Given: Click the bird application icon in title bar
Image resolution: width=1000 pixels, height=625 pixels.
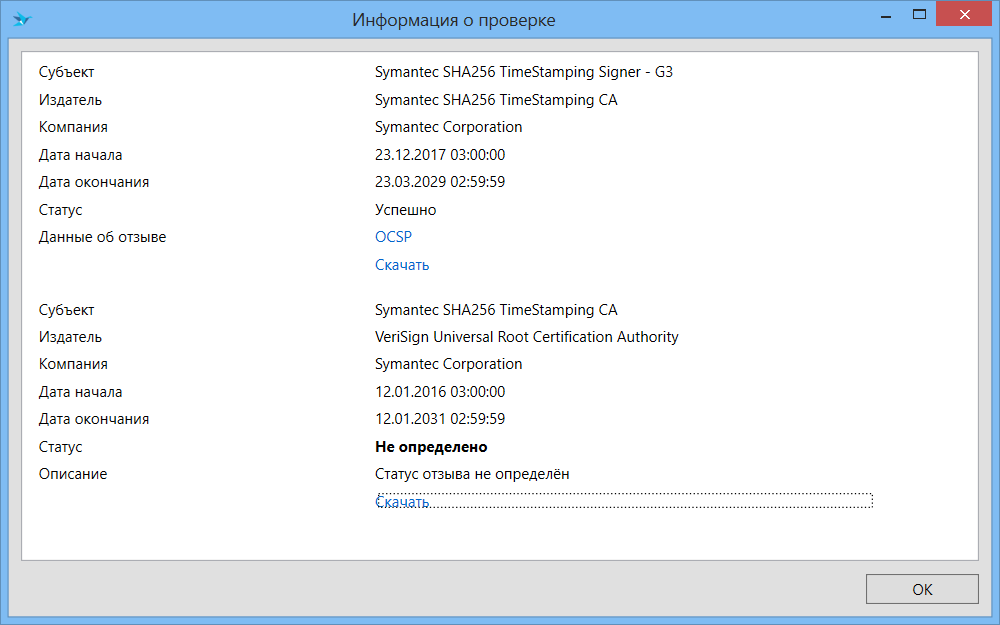Looking at the screenshot, I should click(22, 19).
